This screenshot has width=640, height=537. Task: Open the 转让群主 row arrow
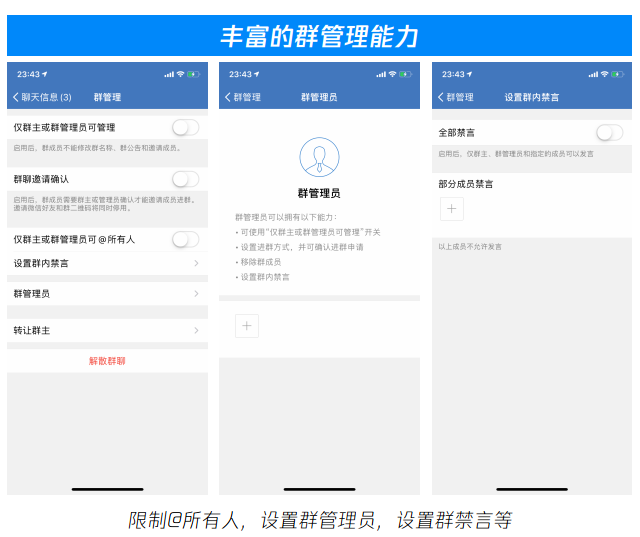point(196,330)
